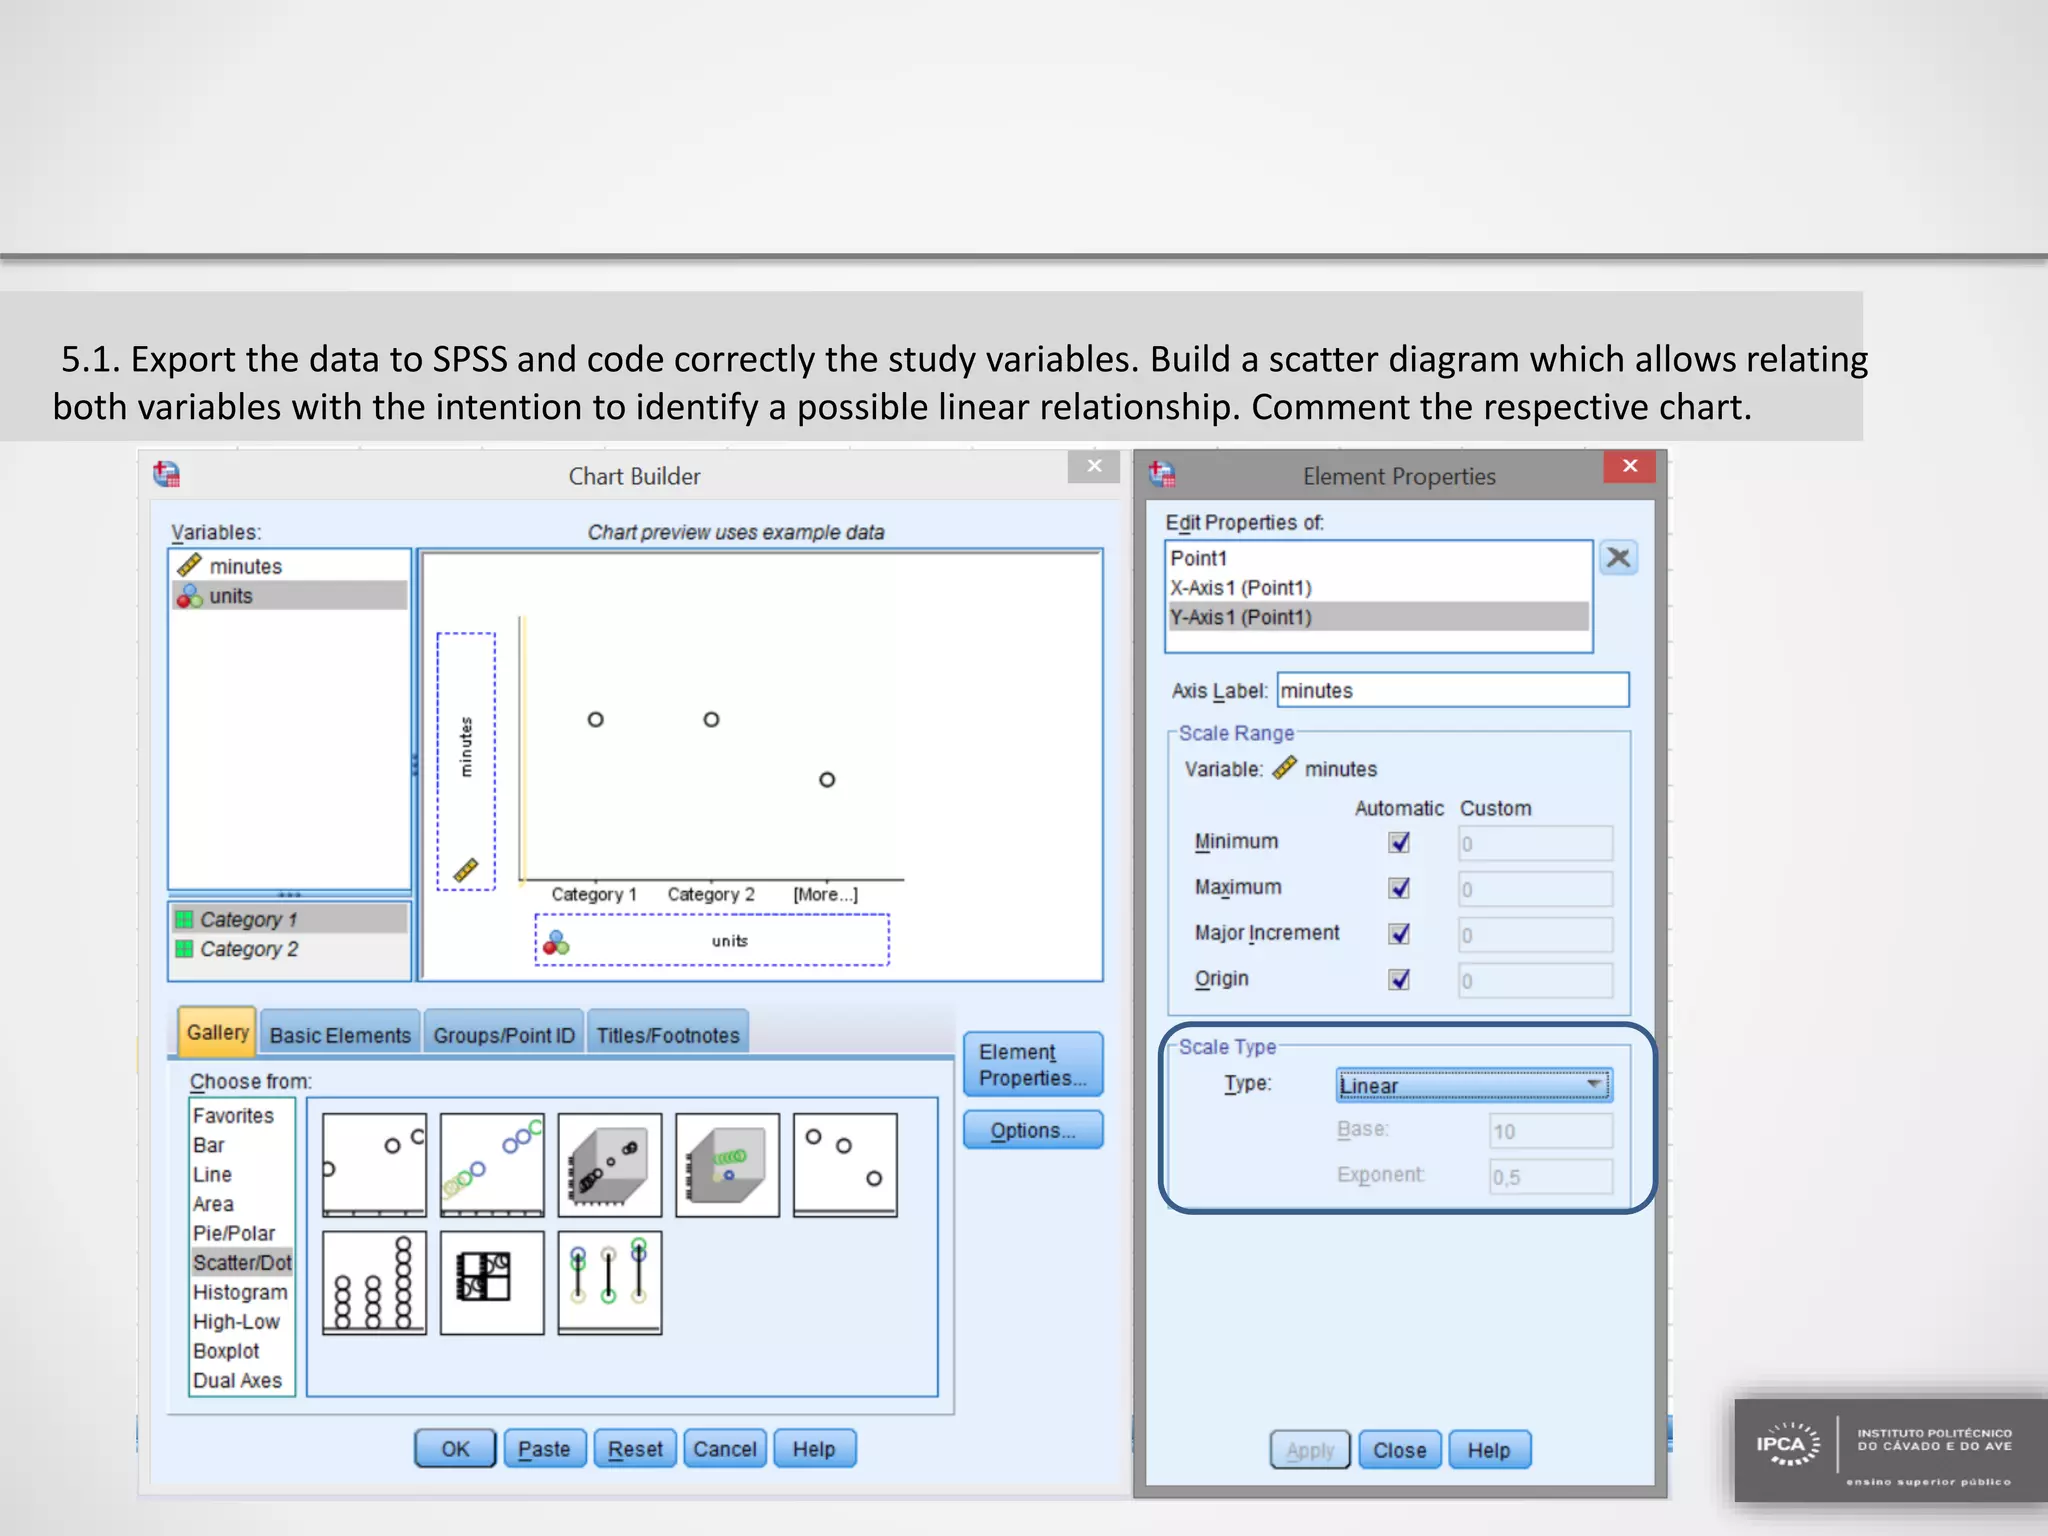Image resolution: width=2048 pixels, height=1536 pixels.
Task: Choose Scatter/Dot in the gallery list
Action: coord(242,1262)
